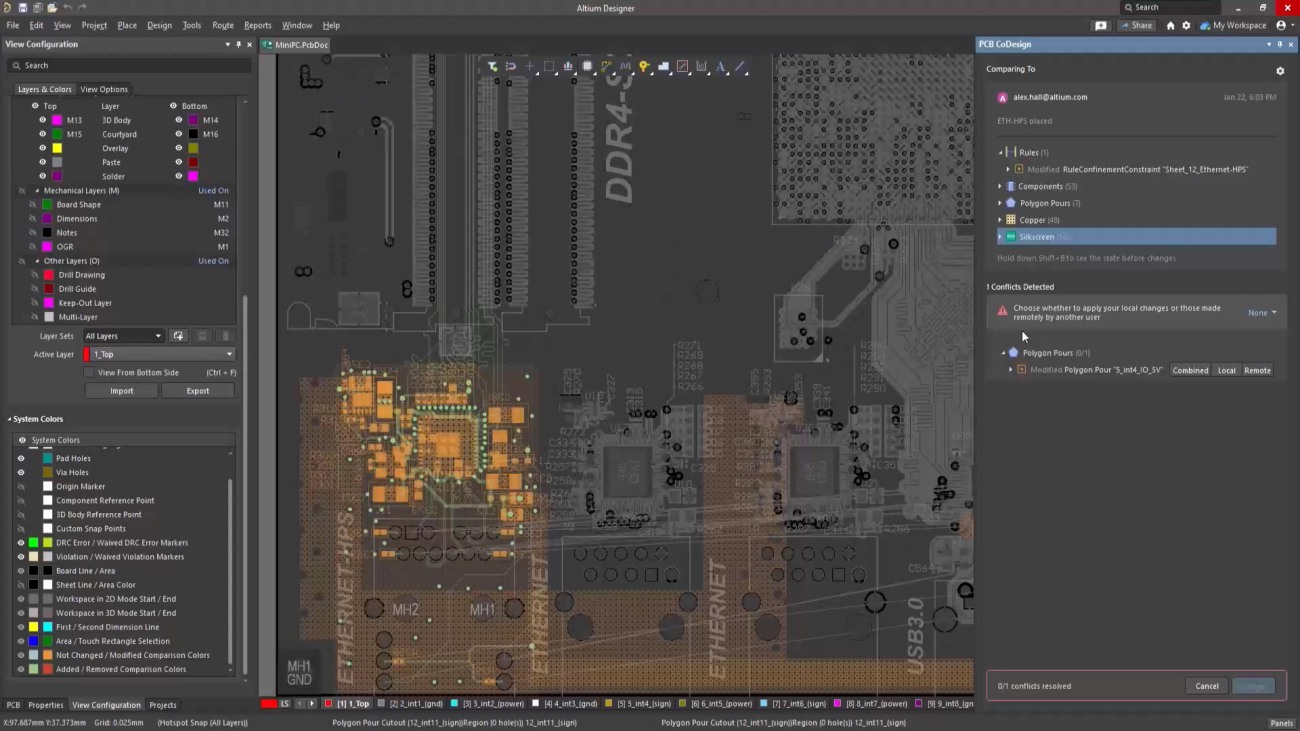Enable View From Bottom Side
Screen dimensions: 1300x731
tap(89, 372)
